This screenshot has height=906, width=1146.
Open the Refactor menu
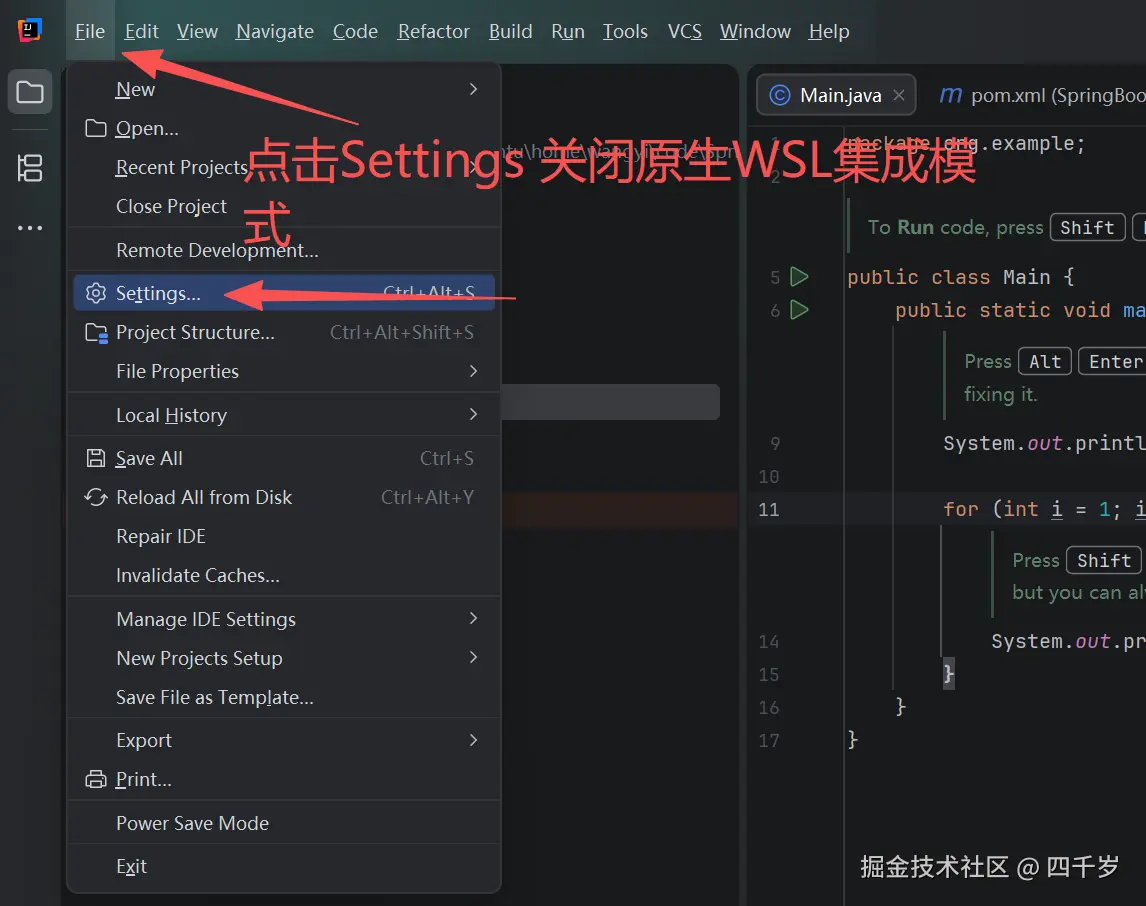[x=433, y=31]
